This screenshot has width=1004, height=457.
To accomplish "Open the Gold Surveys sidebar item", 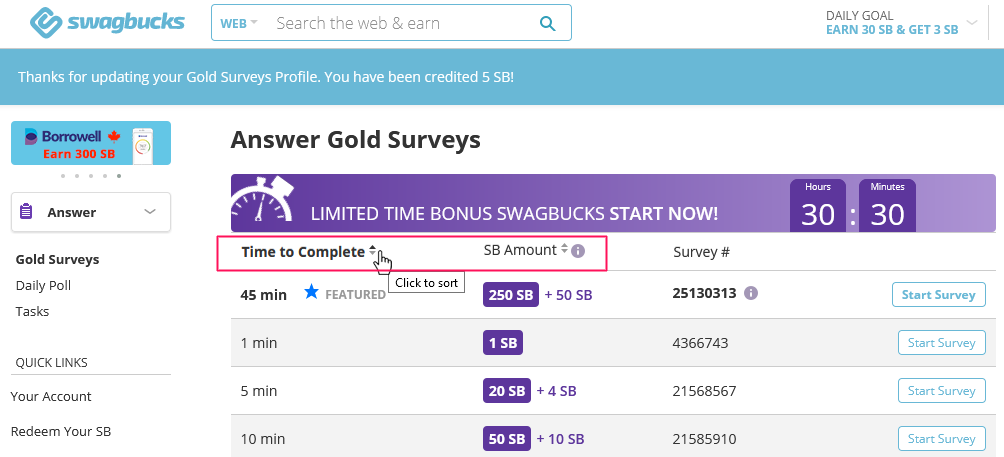I will point(58,259).
